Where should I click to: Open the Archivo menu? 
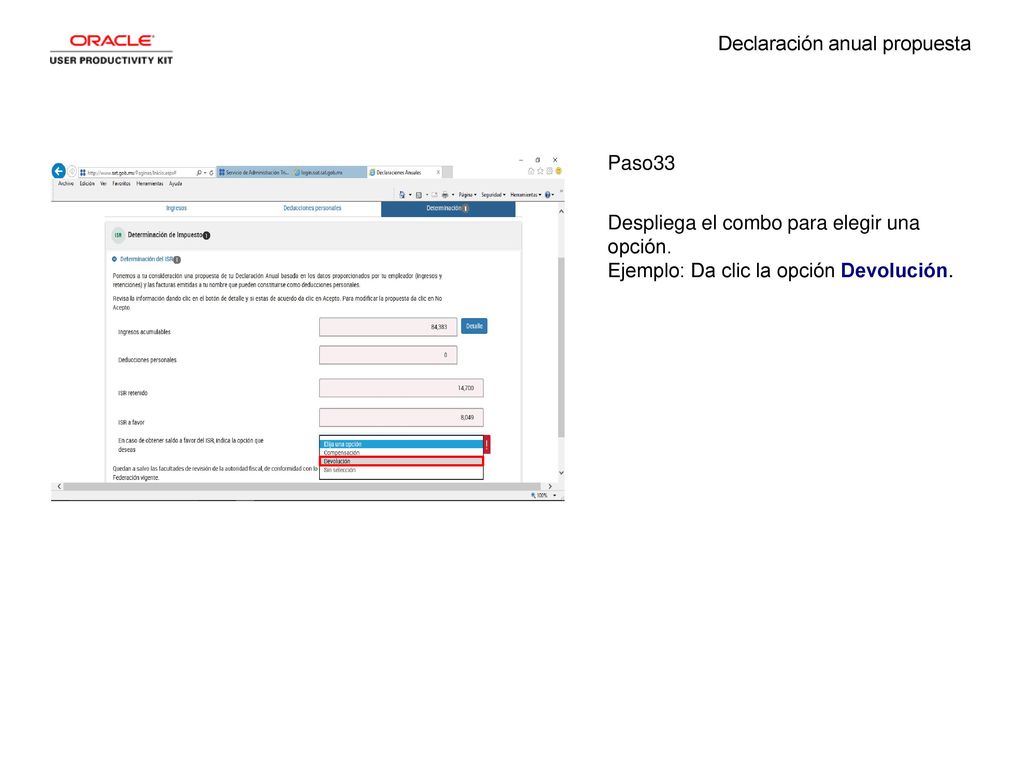click(x=66, y=184)
